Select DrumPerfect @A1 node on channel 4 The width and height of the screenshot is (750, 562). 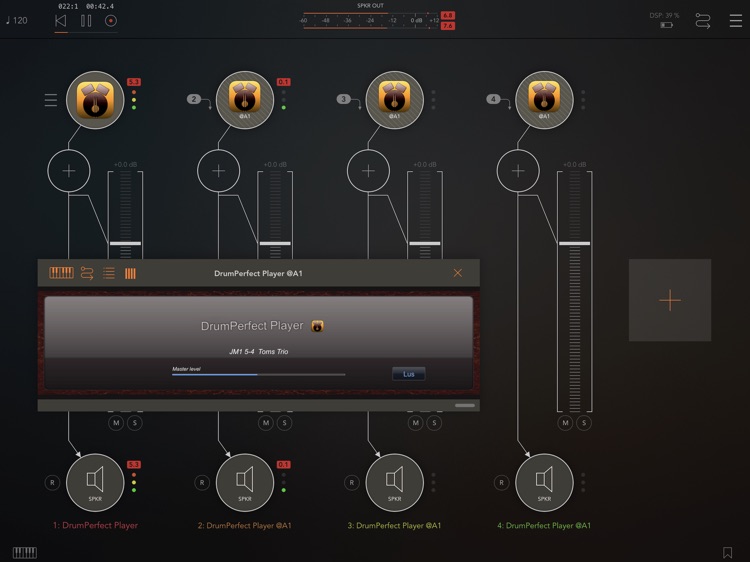[544, 100]
